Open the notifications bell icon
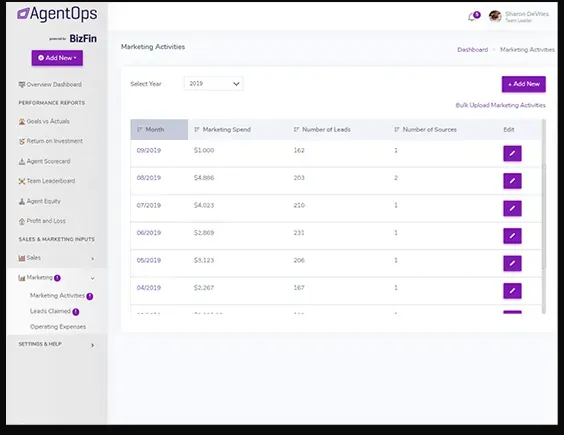 pos(472,17)
